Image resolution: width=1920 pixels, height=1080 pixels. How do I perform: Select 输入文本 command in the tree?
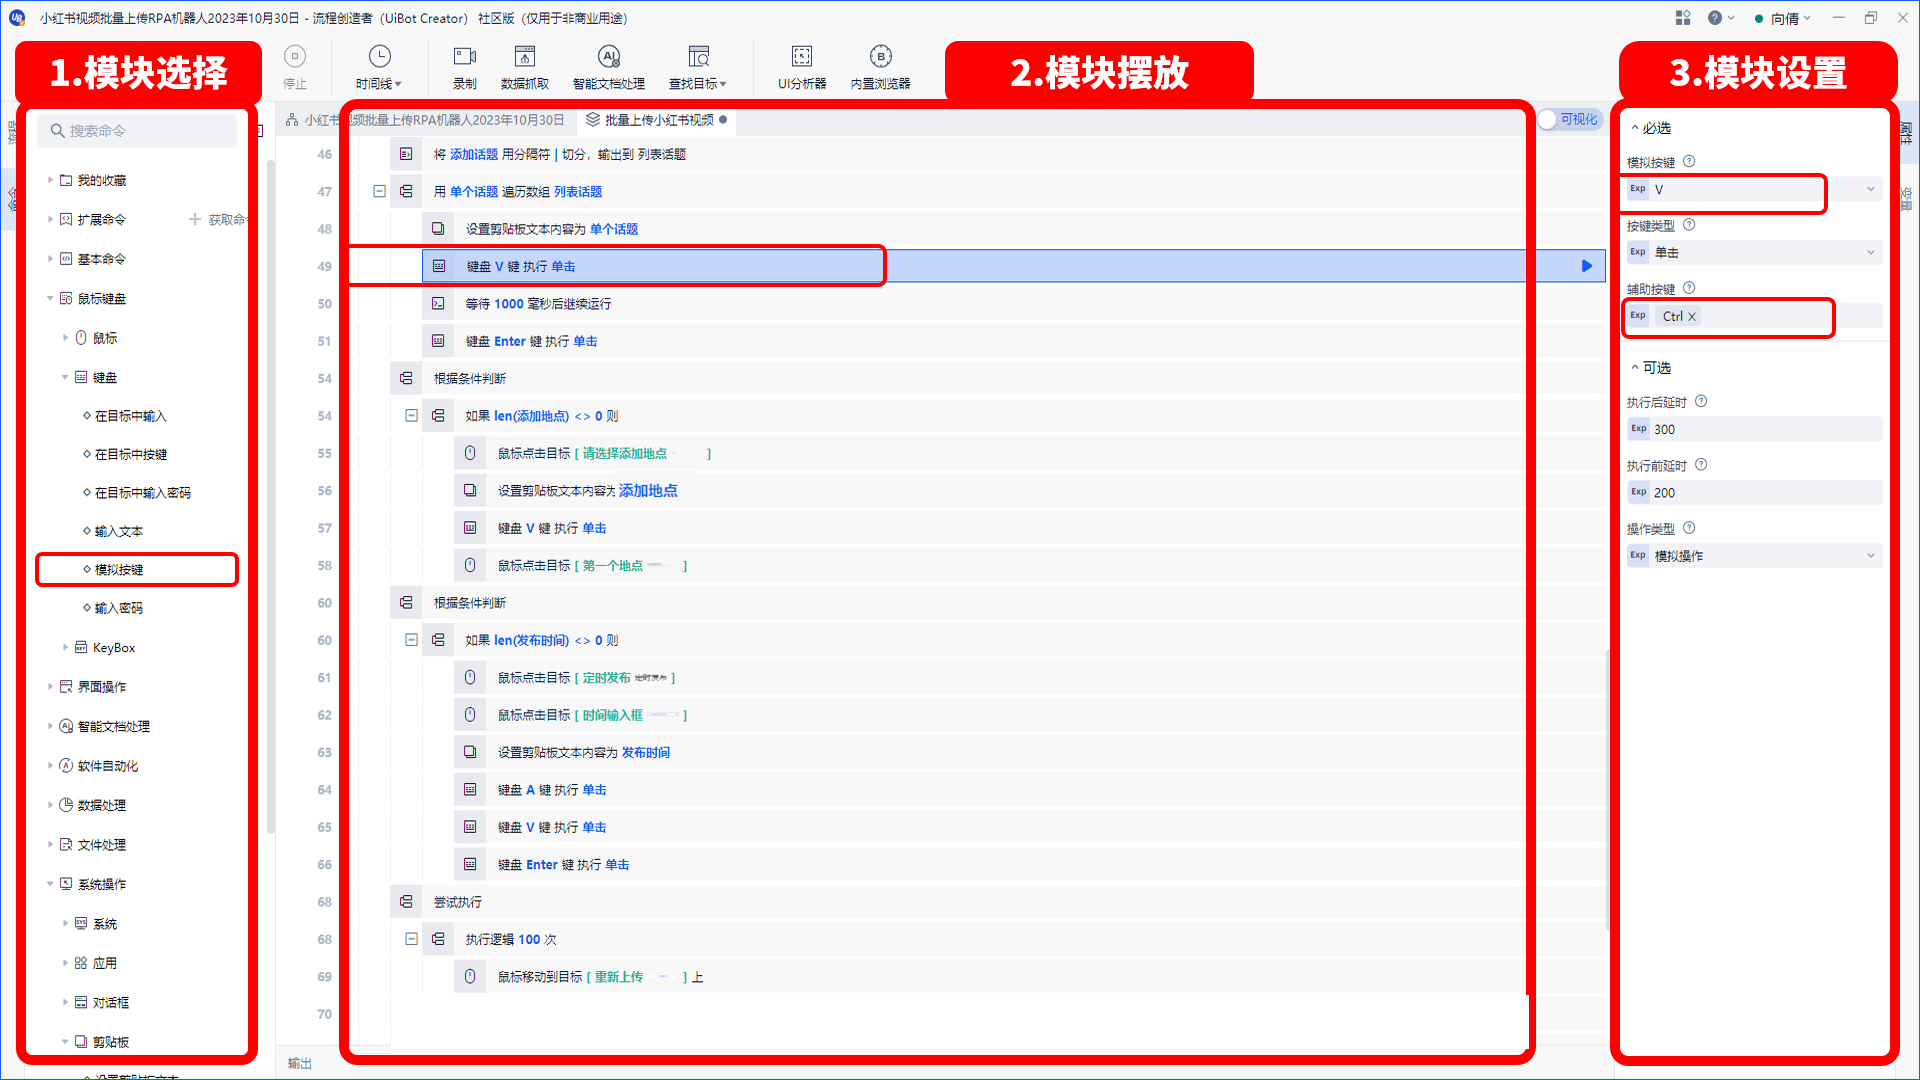[119, 531]
